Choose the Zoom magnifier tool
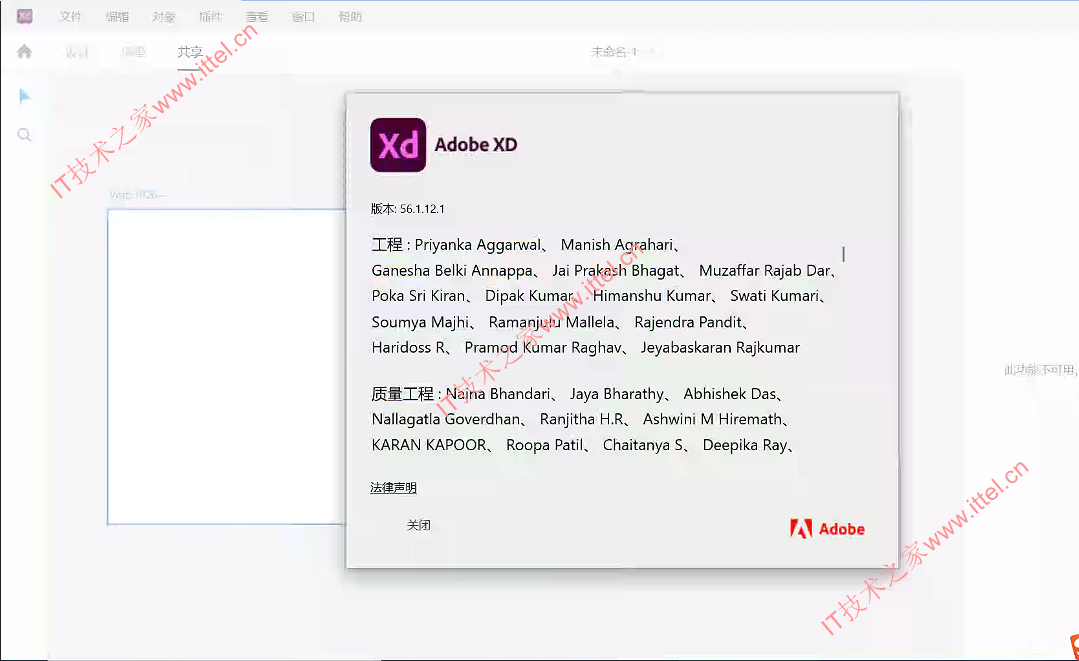This screenshot has height=661, width=1079. point(24,135)
